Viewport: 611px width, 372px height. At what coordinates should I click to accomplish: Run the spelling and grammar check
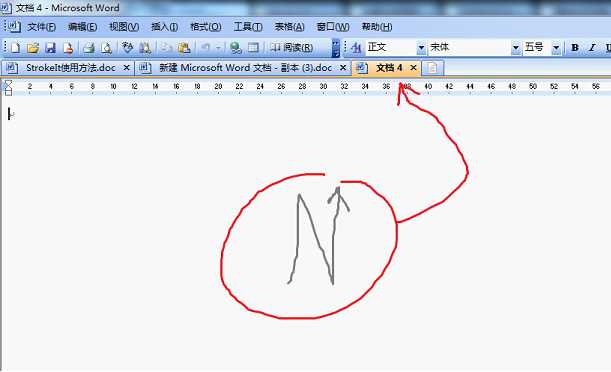(x=127, y=48)
